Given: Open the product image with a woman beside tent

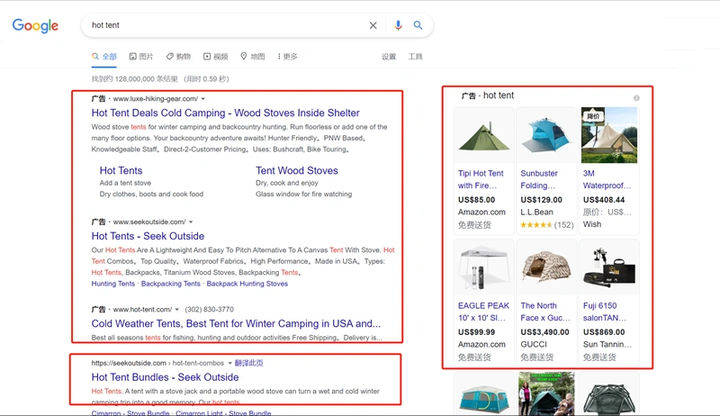Looking at the screenshot, I should [x=546, y=394].
